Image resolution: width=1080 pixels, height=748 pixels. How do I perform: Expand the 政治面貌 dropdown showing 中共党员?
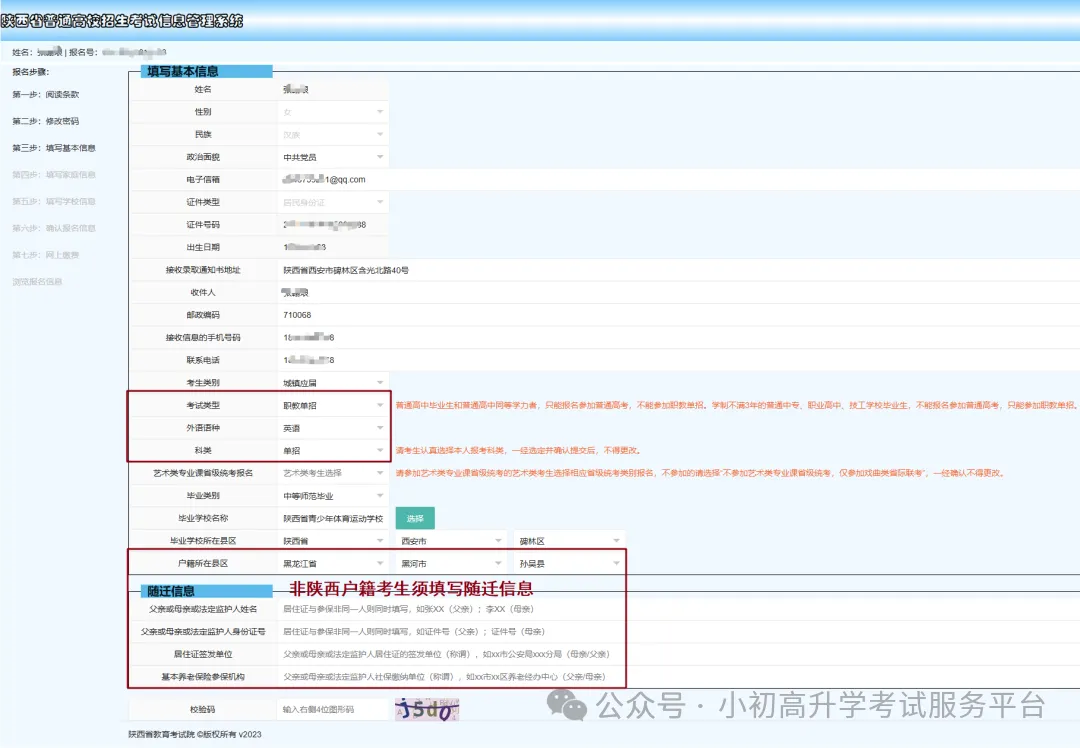(x=333, y=157)
